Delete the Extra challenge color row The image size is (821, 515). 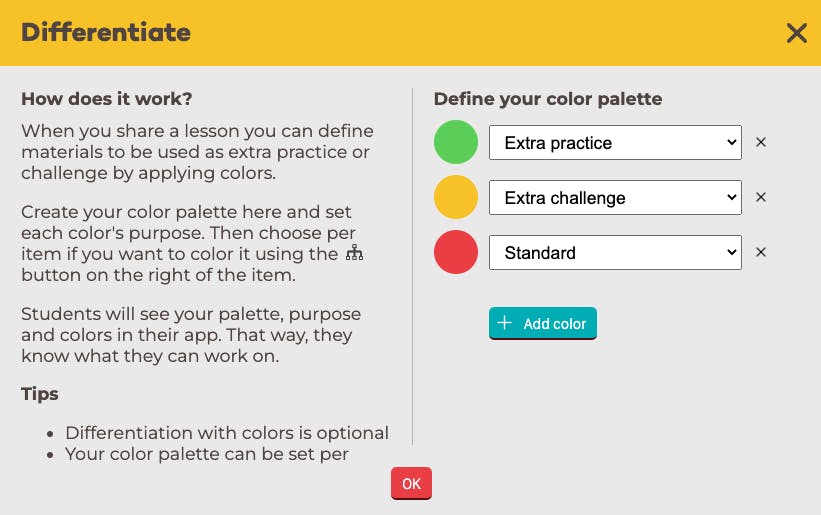(761, 198)
